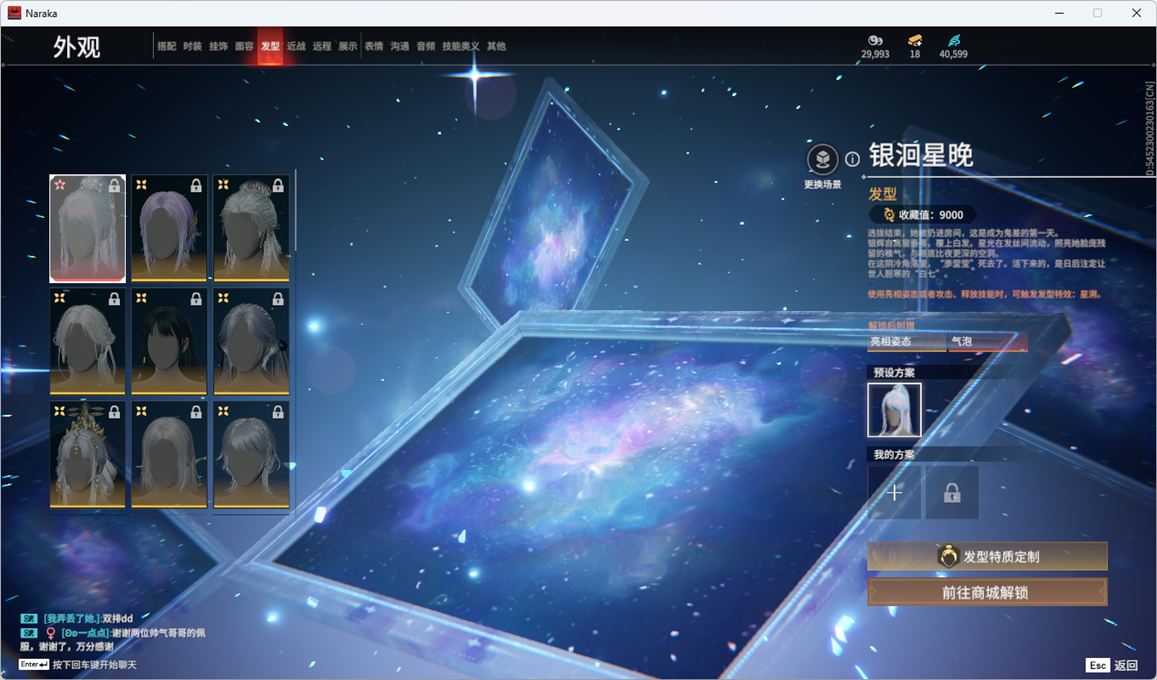Open the info icon beside 银洄星晚
Image resolution: width=1157 pixels, height=680 pixels.
[852, 159]
